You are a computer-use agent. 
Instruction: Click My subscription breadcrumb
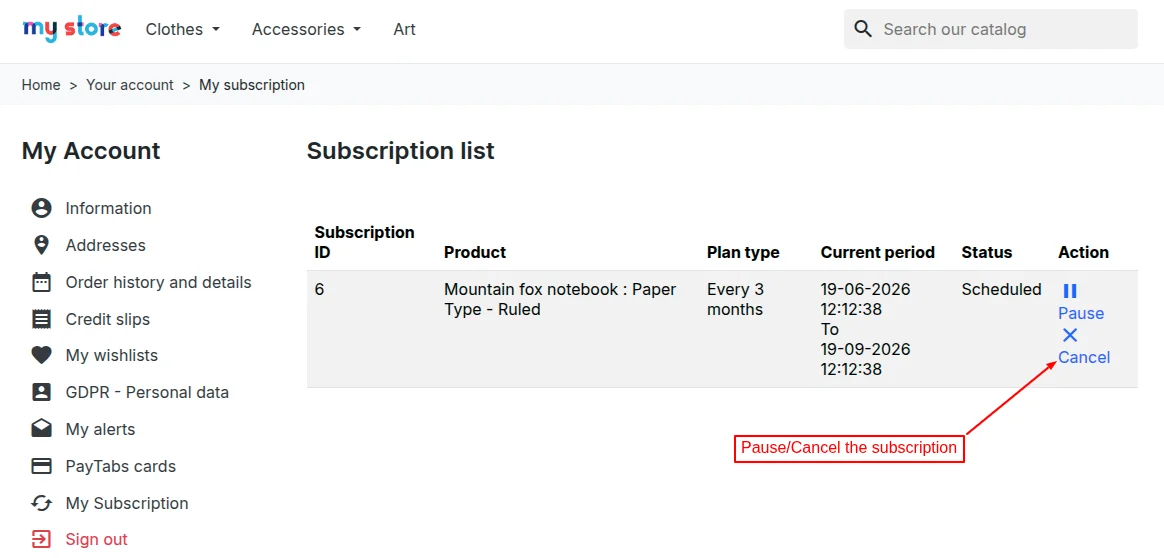(x=252, y=85)
